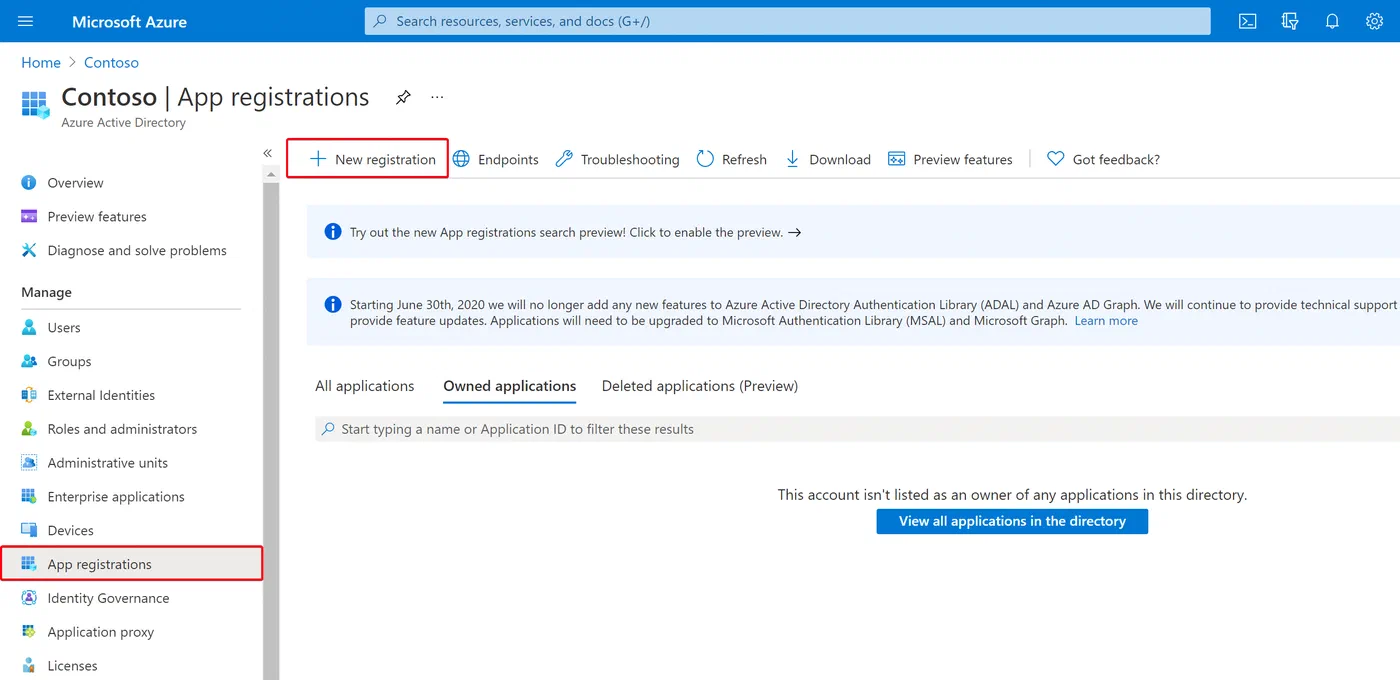
Task: Collapse the sidebar with double chevron
Action: click(268, 153)
